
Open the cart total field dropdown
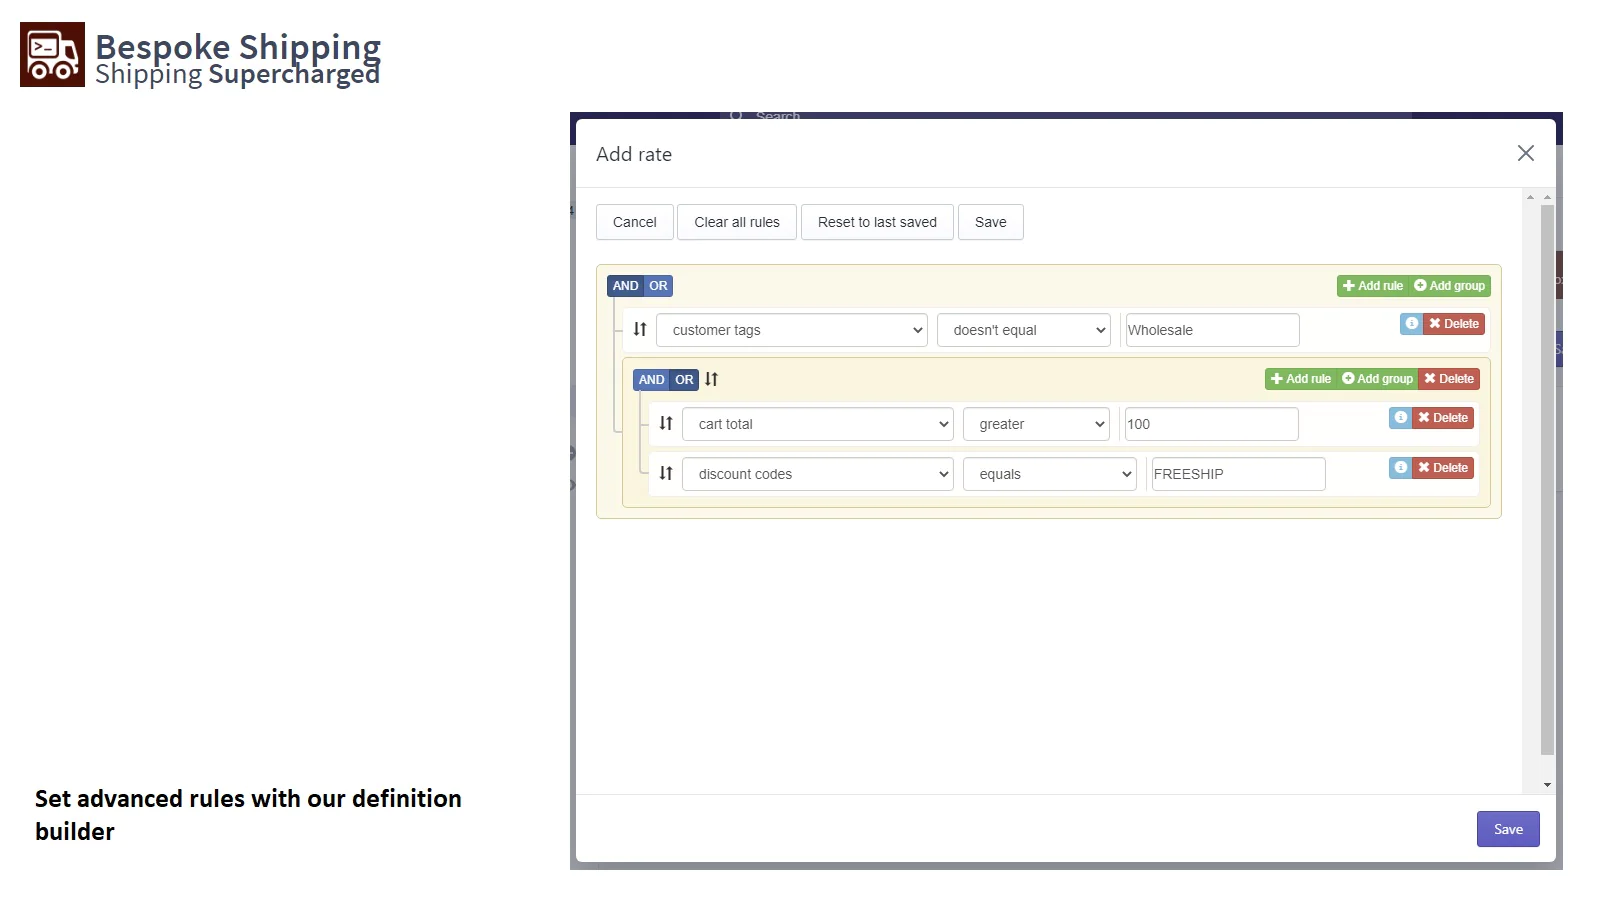click(818, 424)
